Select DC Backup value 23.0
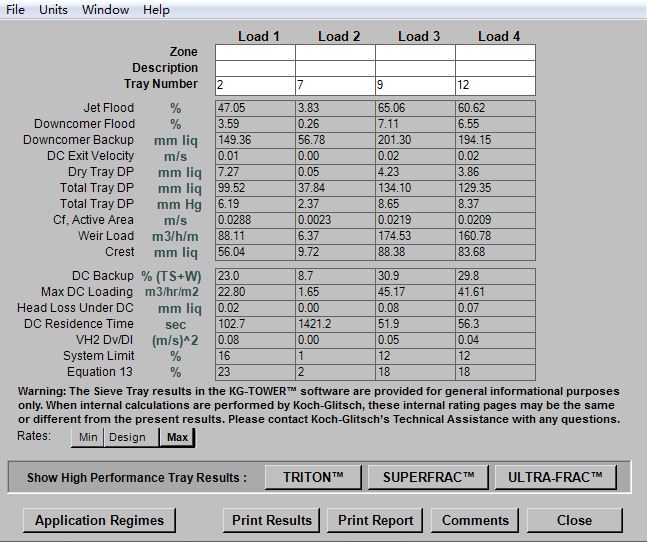The height and width of the screenshot is (542, 647). (x=255, y=276)
